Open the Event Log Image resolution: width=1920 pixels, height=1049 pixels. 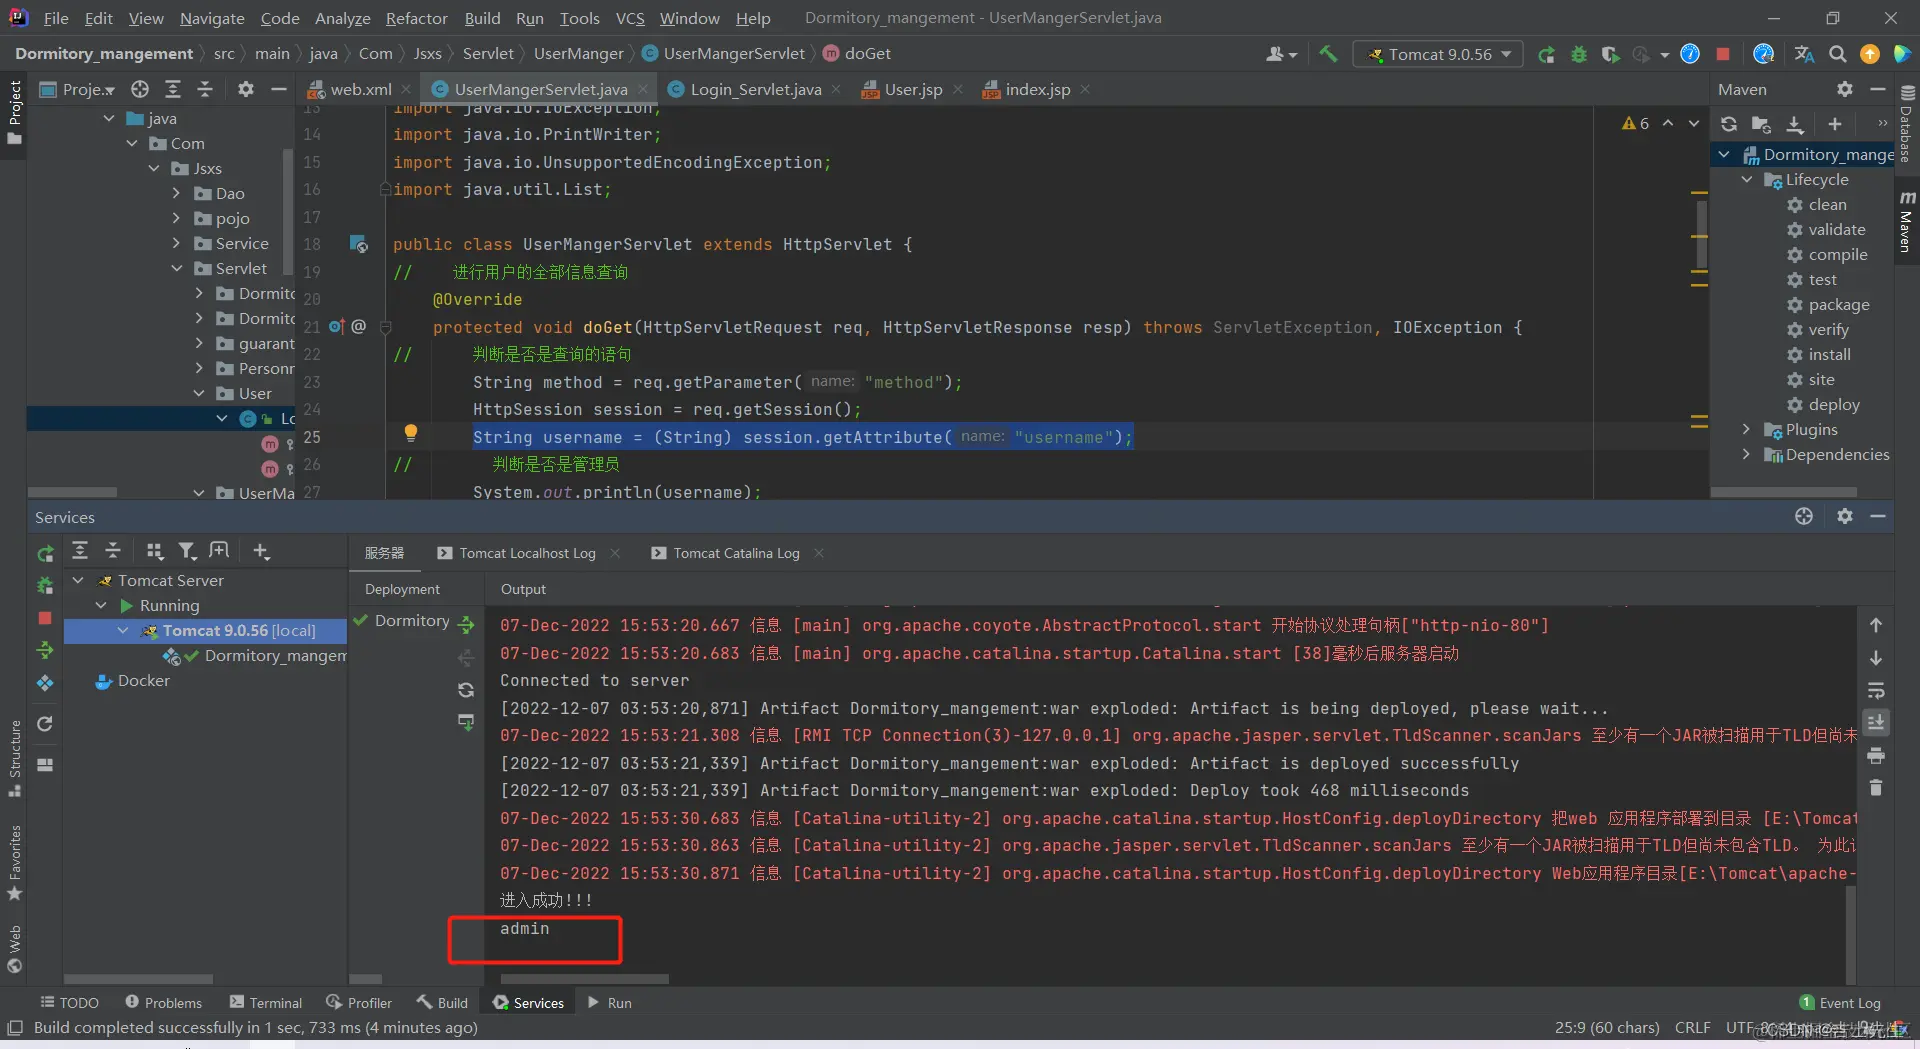tap(1840, 1002)
